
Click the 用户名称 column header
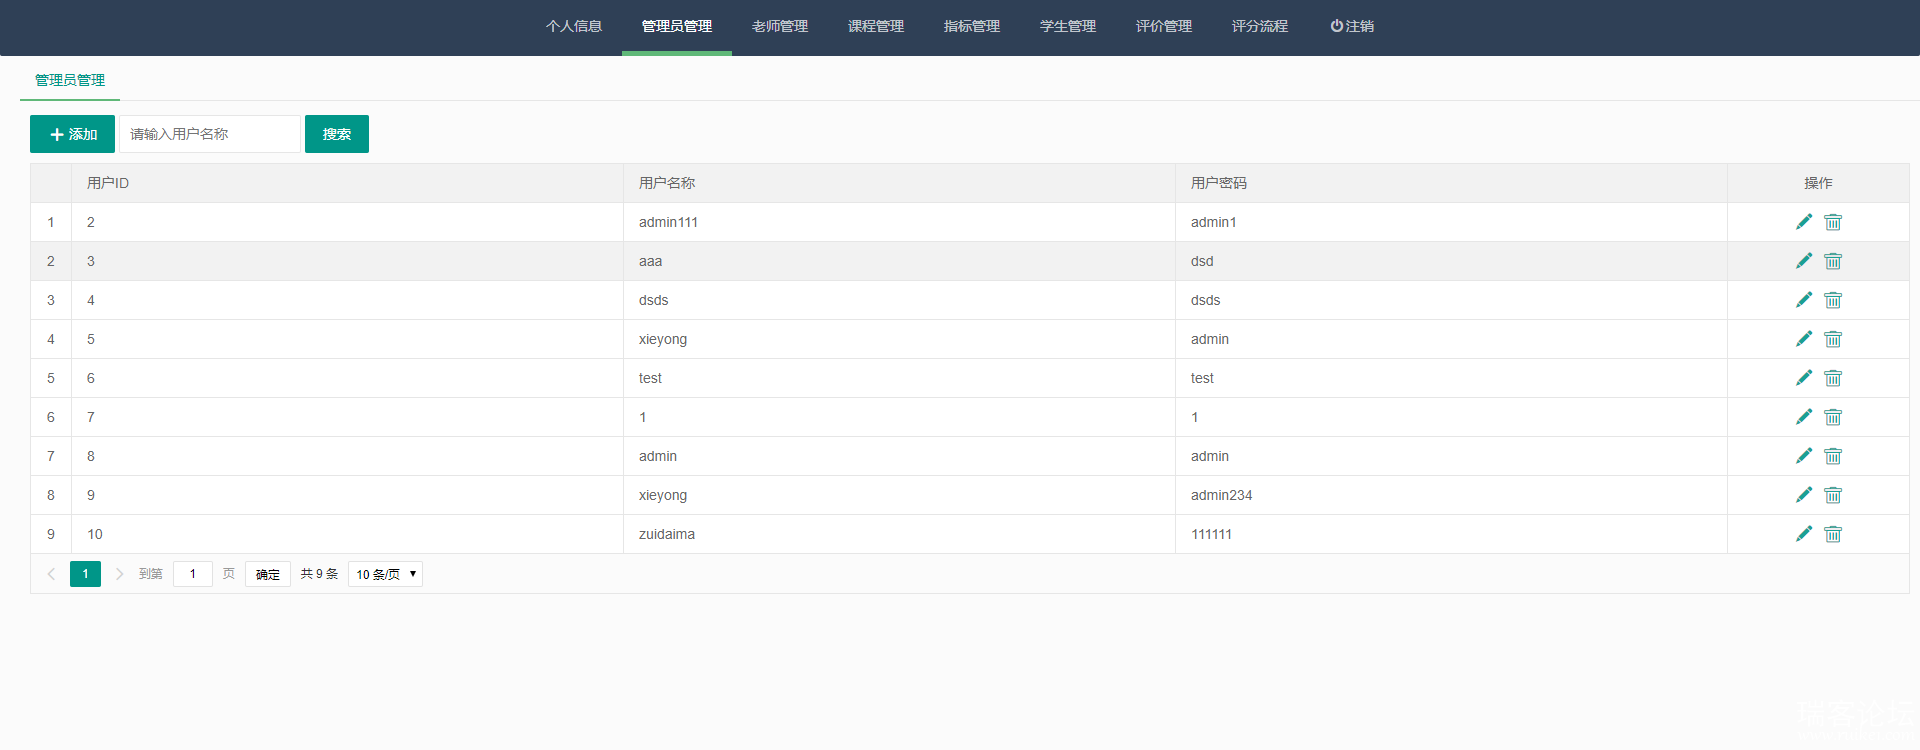(899, 183)
